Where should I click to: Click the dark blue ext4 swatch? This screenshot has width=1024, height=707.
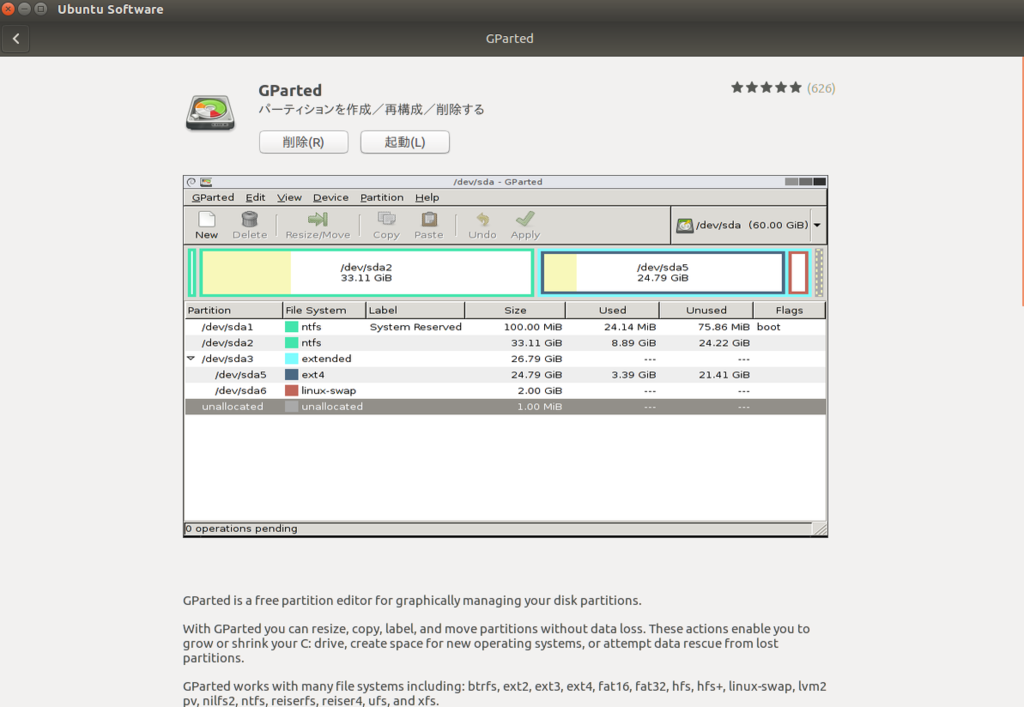tap(291, 375)
